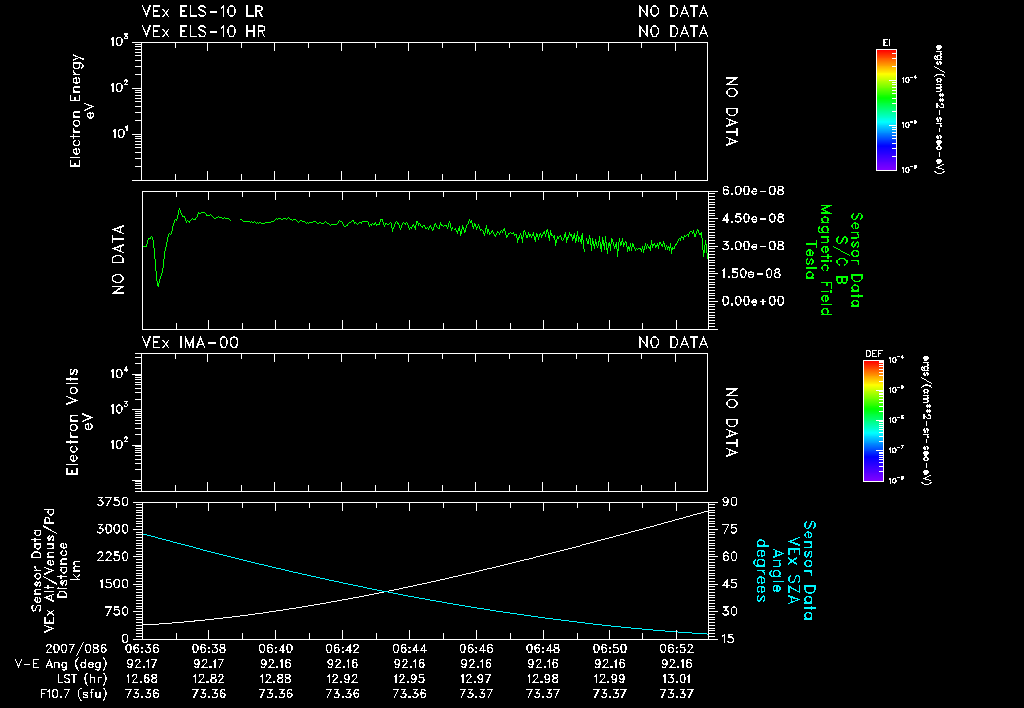
Task: Click the 'F10.7 (sfu)' row label
Action: (x=72, y=694)
